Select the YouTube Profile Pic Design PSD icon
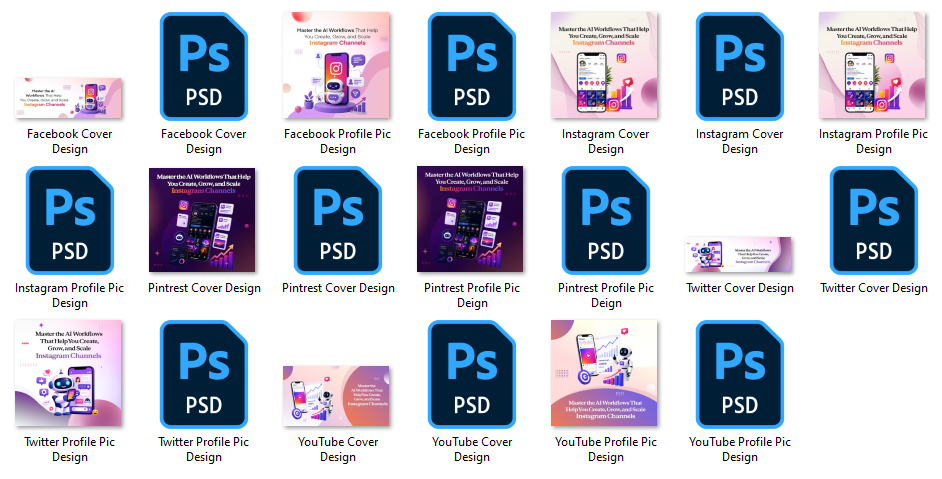942x479 pixels. 740,374
